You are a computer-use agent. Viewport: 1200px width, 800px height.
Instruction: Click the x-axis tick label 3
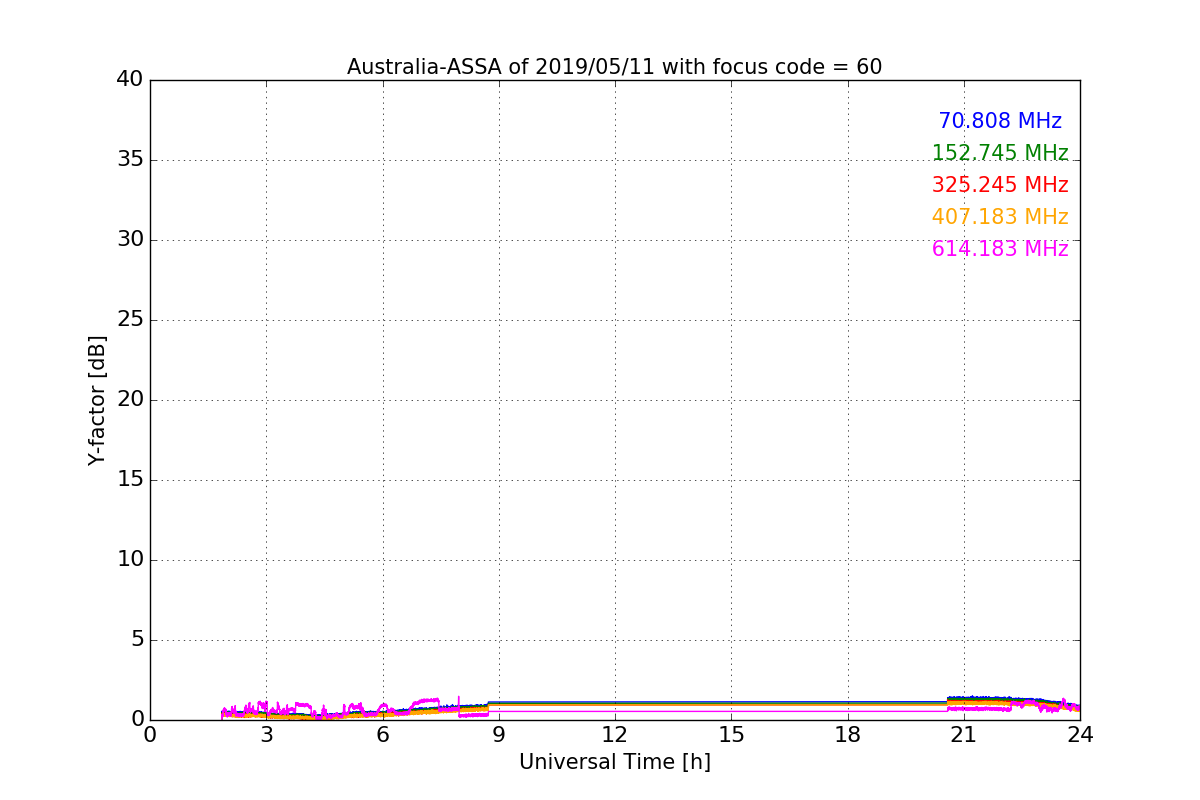point(266,735)
